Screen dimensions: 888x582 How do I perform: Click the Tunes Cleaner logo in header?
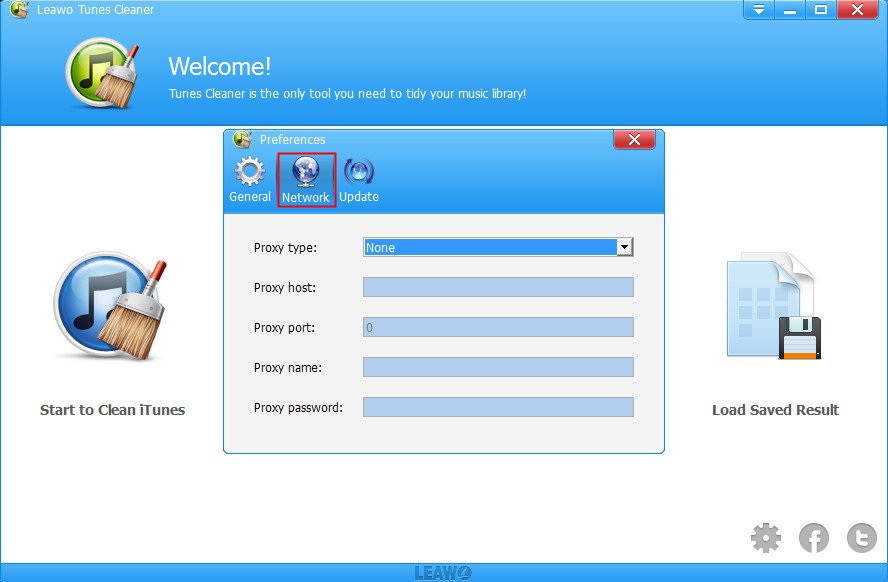click(x=103, y=72)
